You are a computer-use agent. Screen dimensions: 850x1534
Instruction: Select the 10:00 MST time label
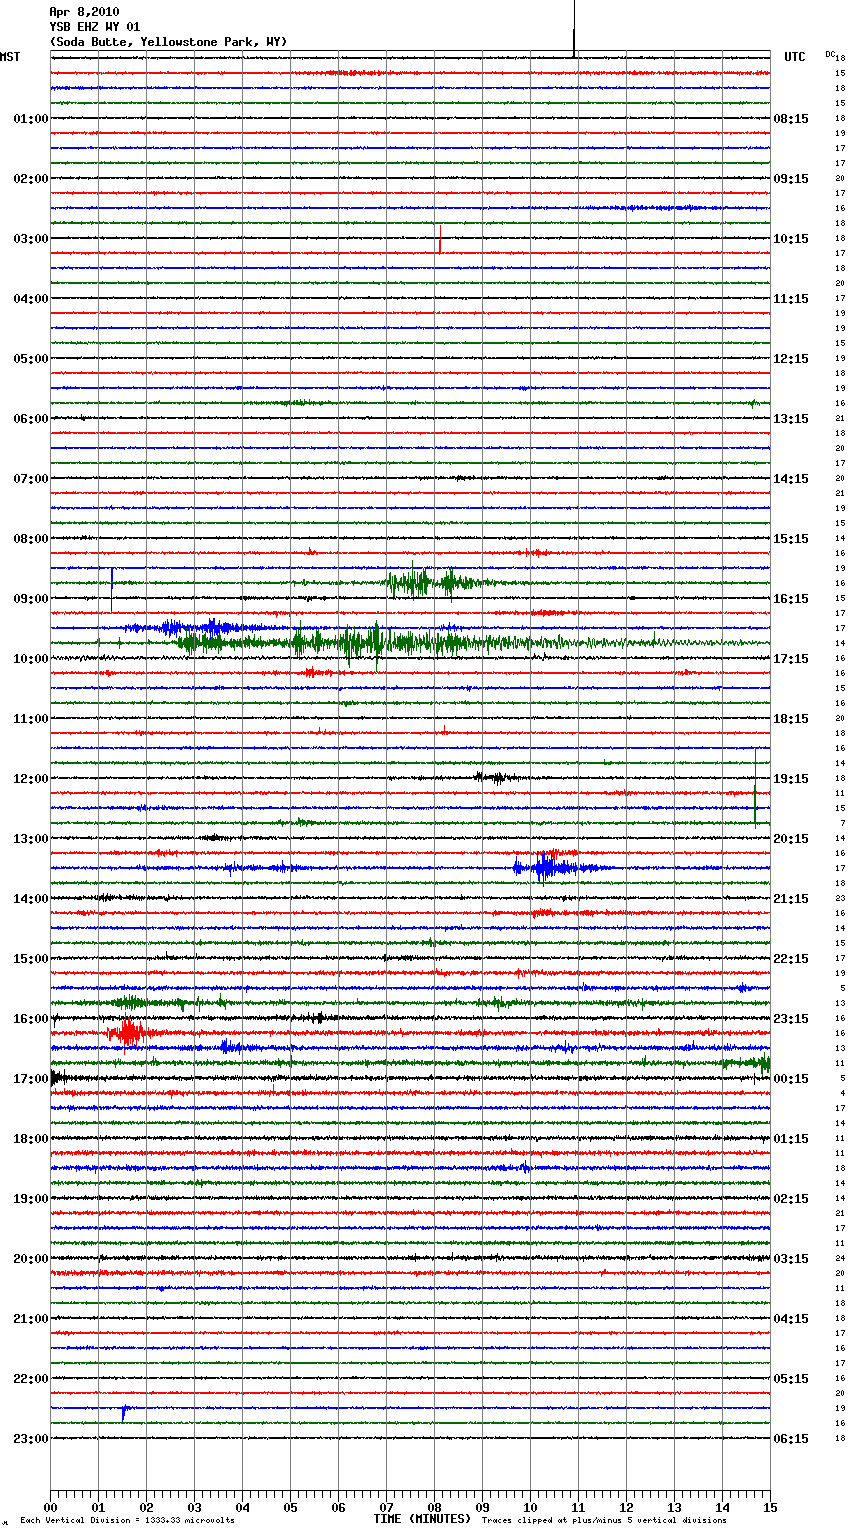pos(31,659)
